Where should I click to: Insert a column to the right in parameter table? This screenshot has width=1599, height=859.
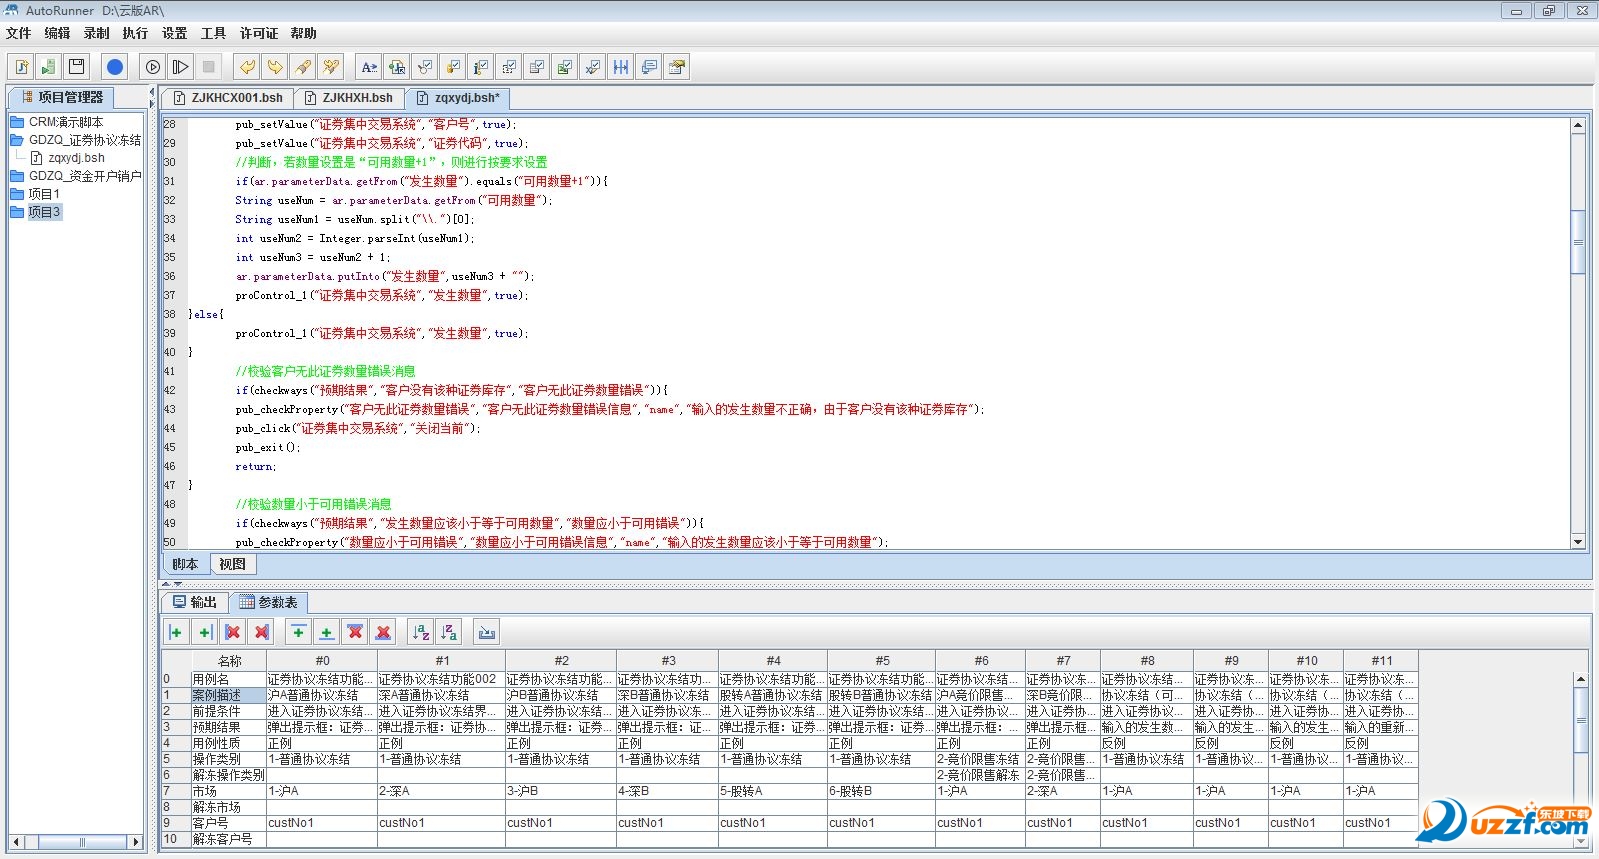pos(205,632)
